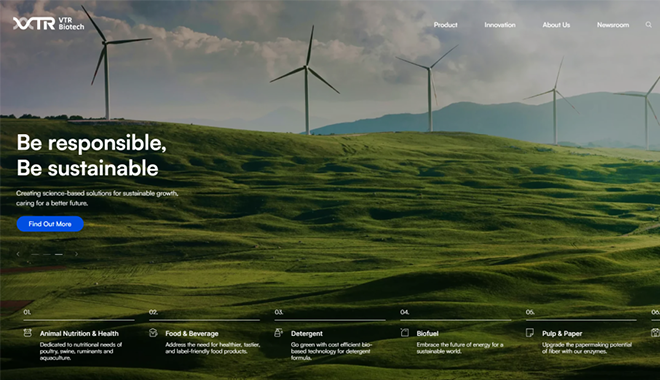Open the Detergent category link

(x=307, y=333)
